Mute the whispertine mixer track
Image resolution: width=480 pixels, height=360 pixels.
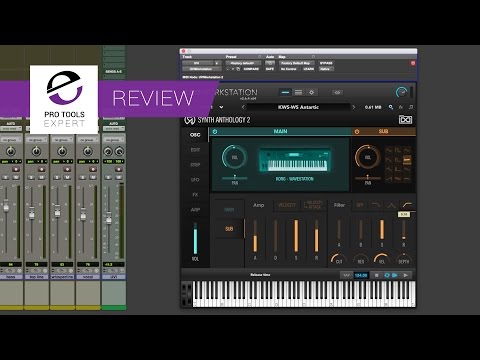[67, 177]
